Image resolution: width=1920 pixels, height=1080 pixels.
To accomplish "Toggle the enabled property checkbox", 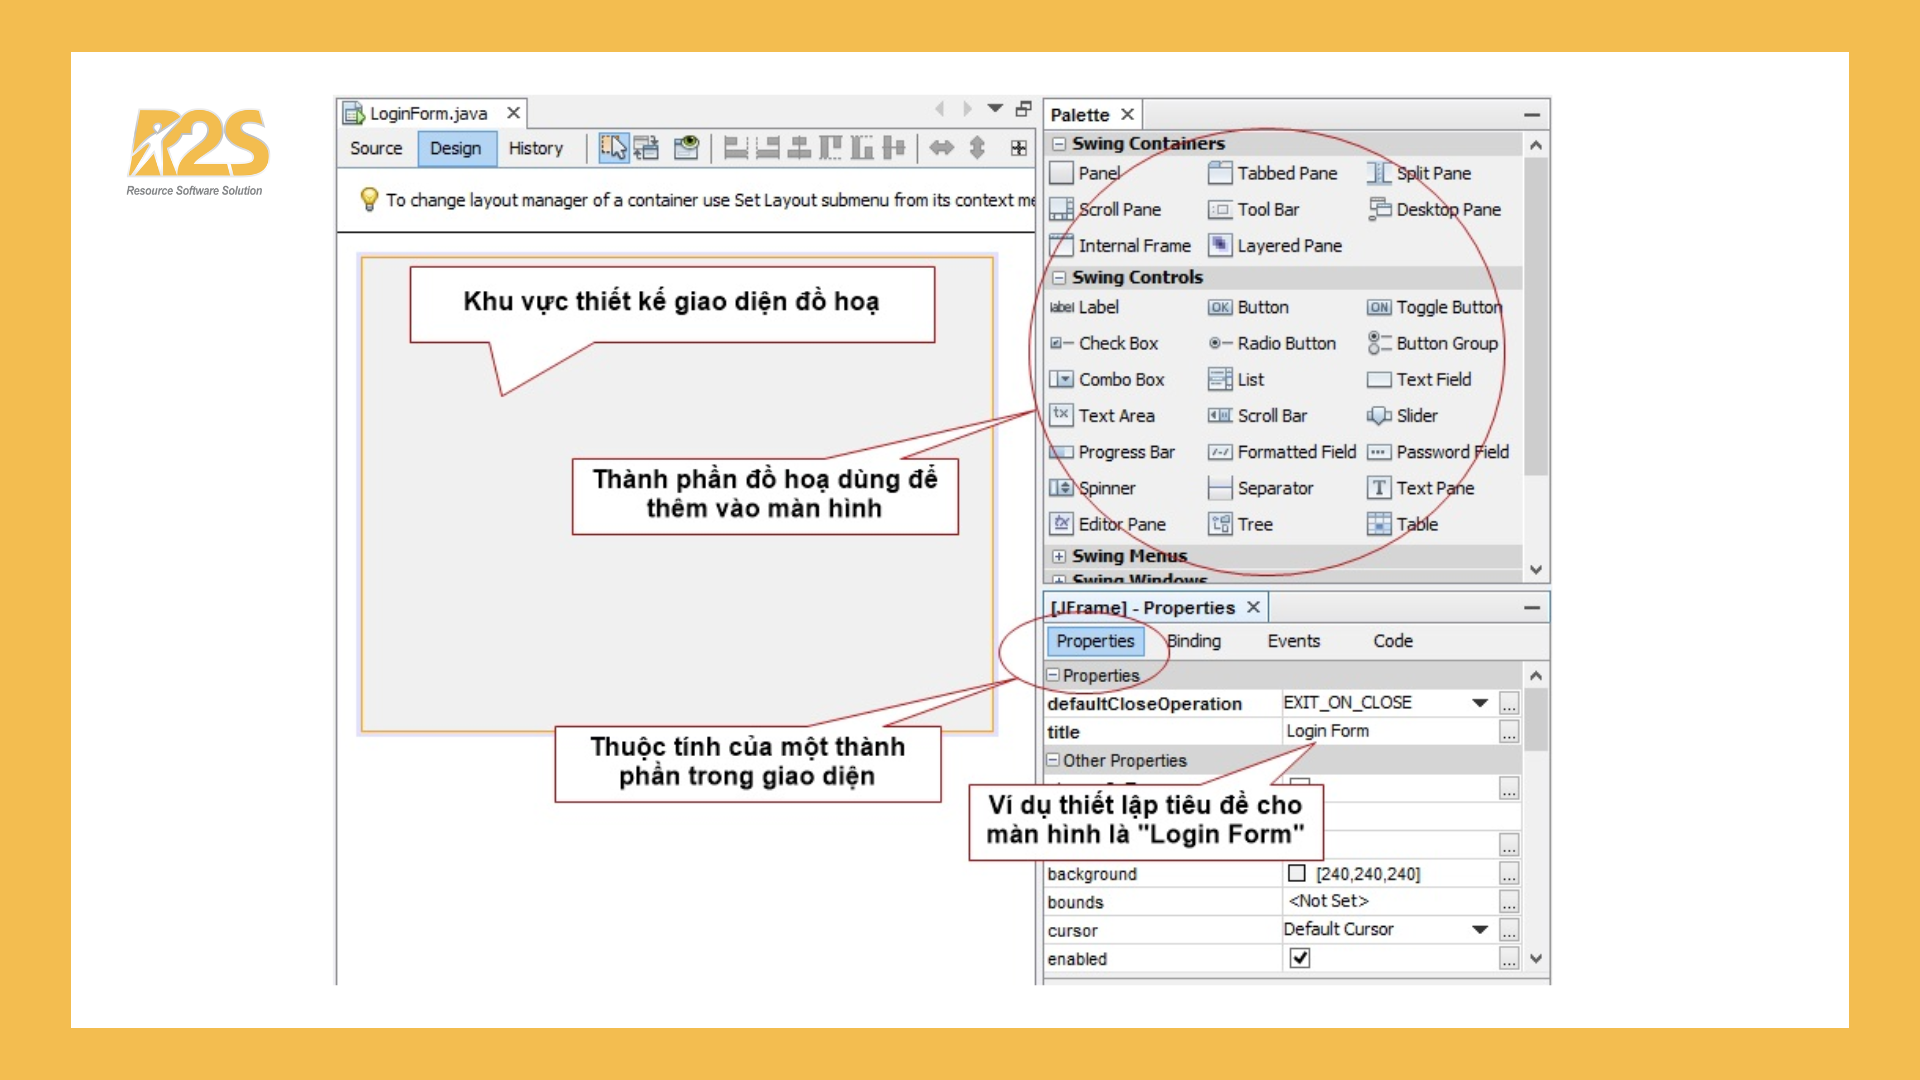I will pyautogui.click(x=1300, y=958).
